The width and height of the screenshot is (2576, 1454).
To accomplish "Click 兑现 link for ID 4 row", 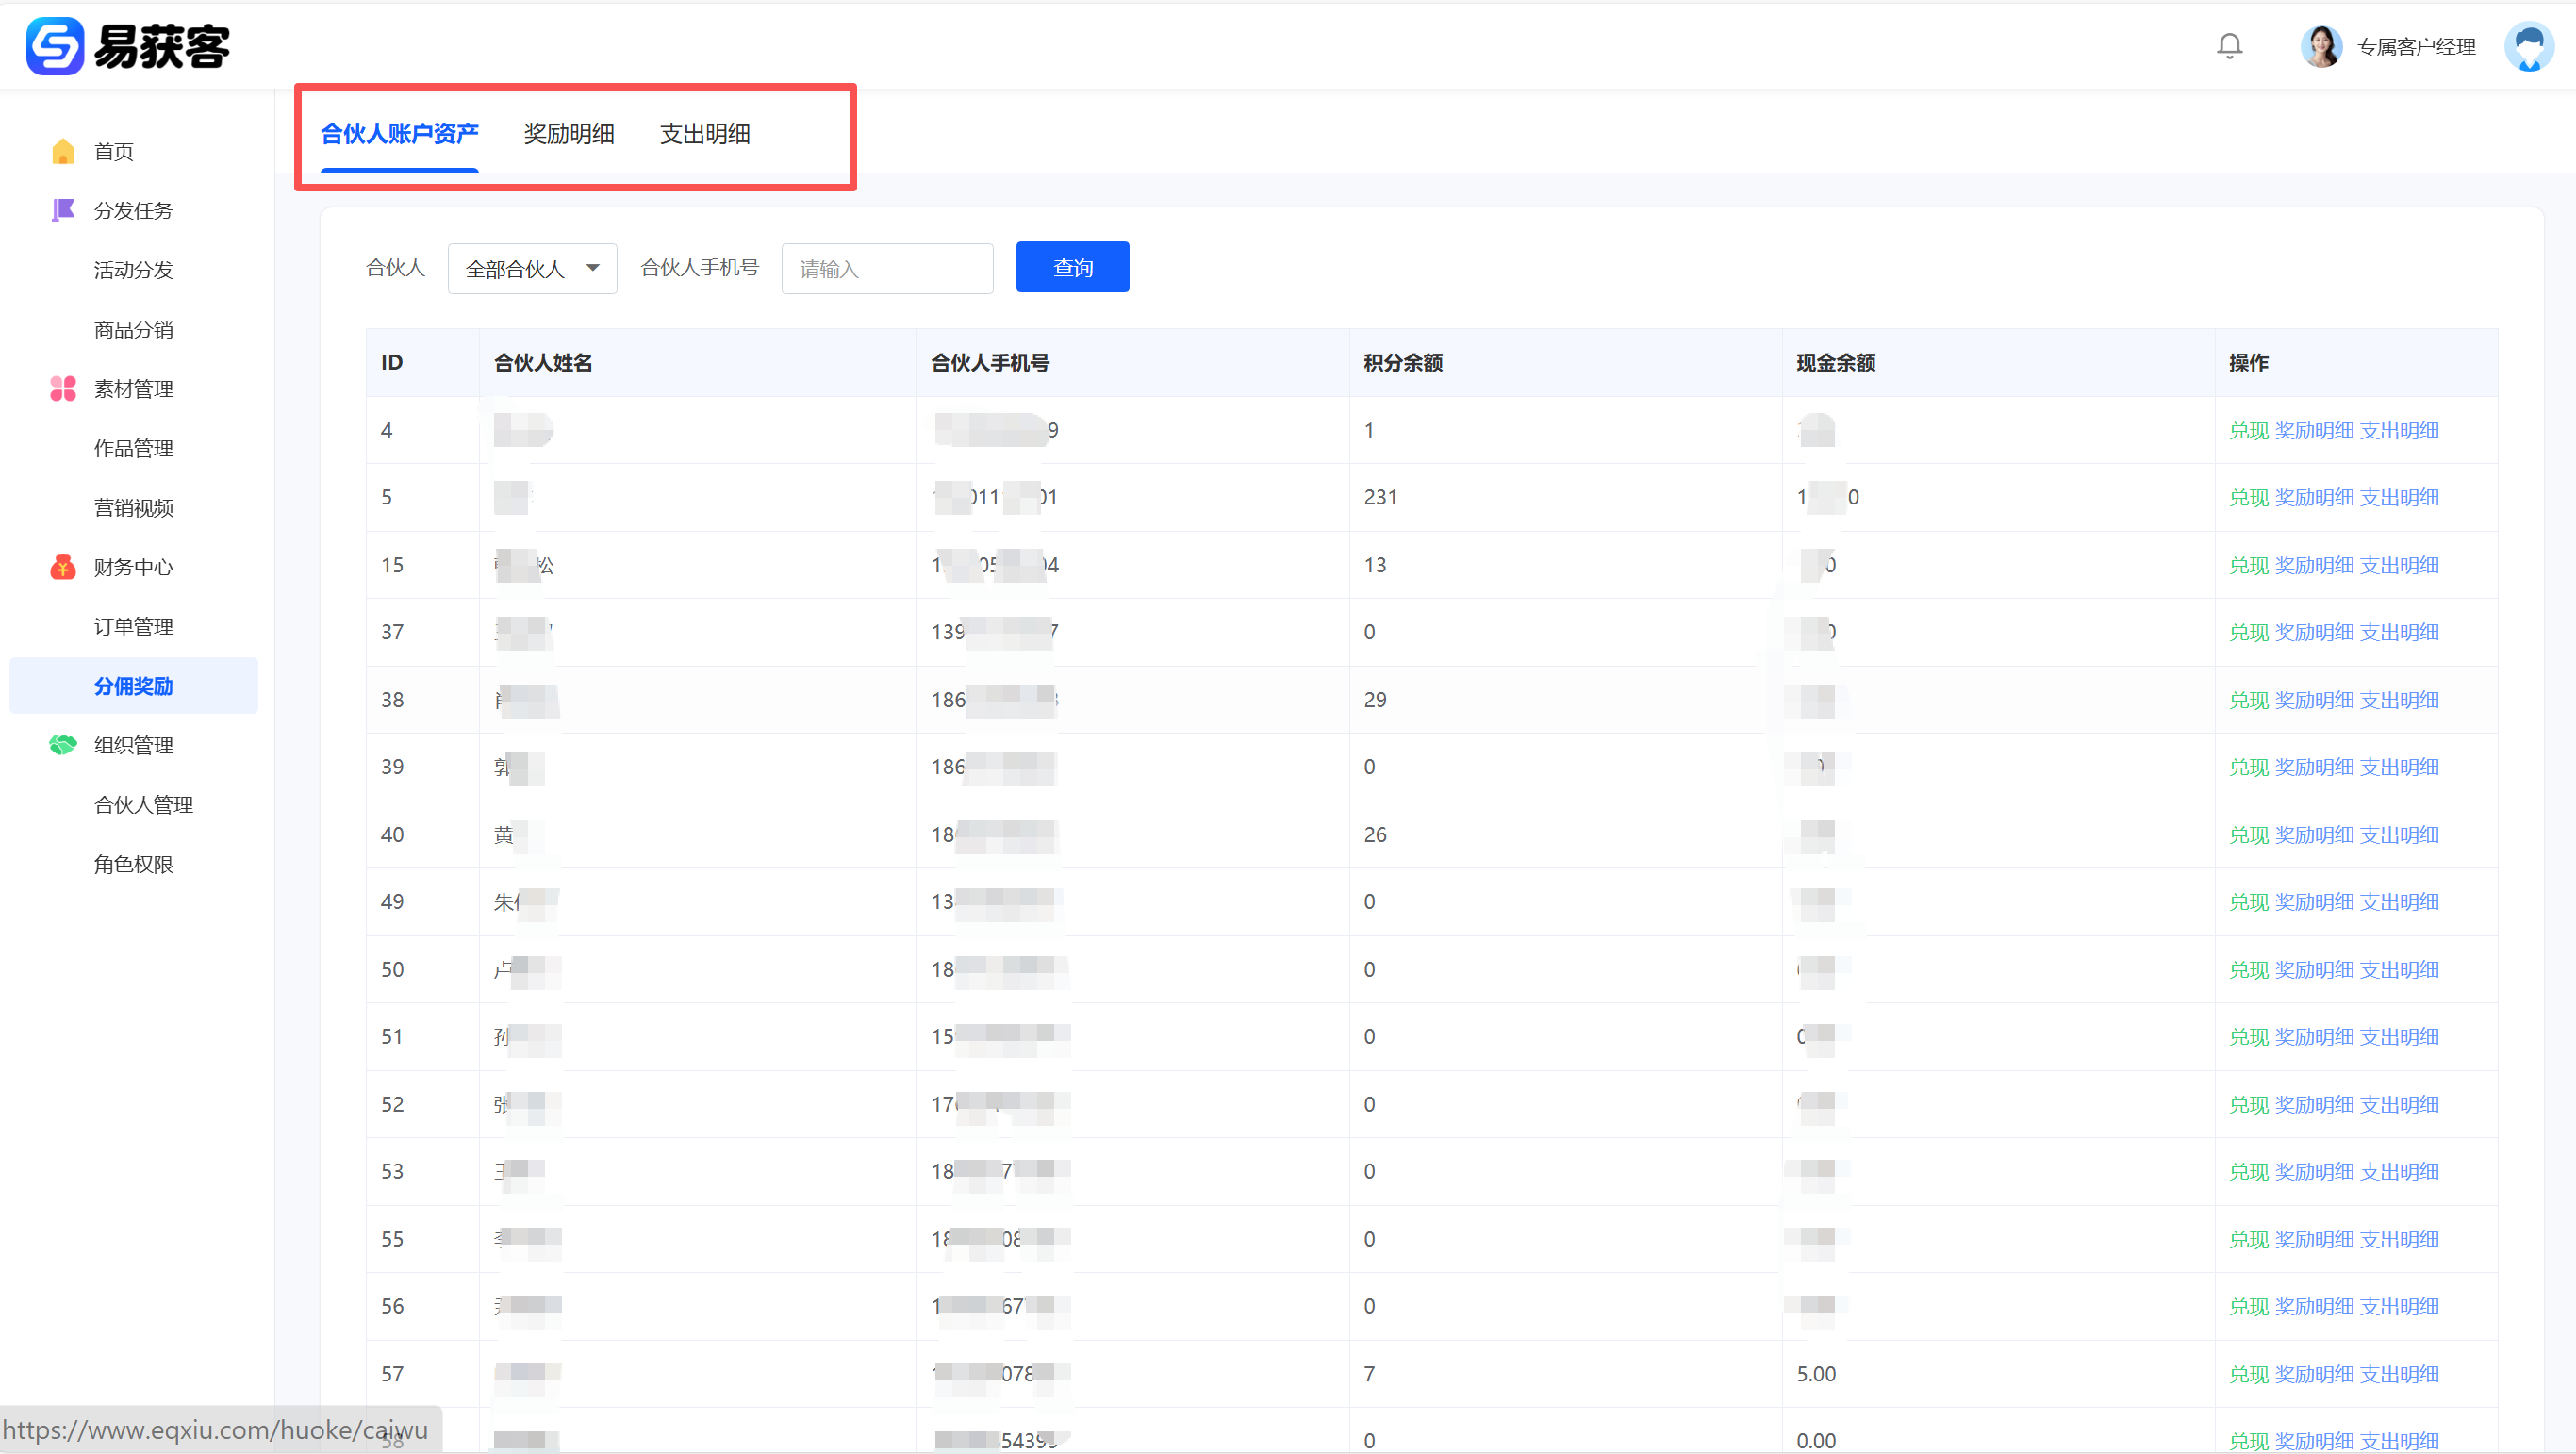I will (x=2248, y=430).
